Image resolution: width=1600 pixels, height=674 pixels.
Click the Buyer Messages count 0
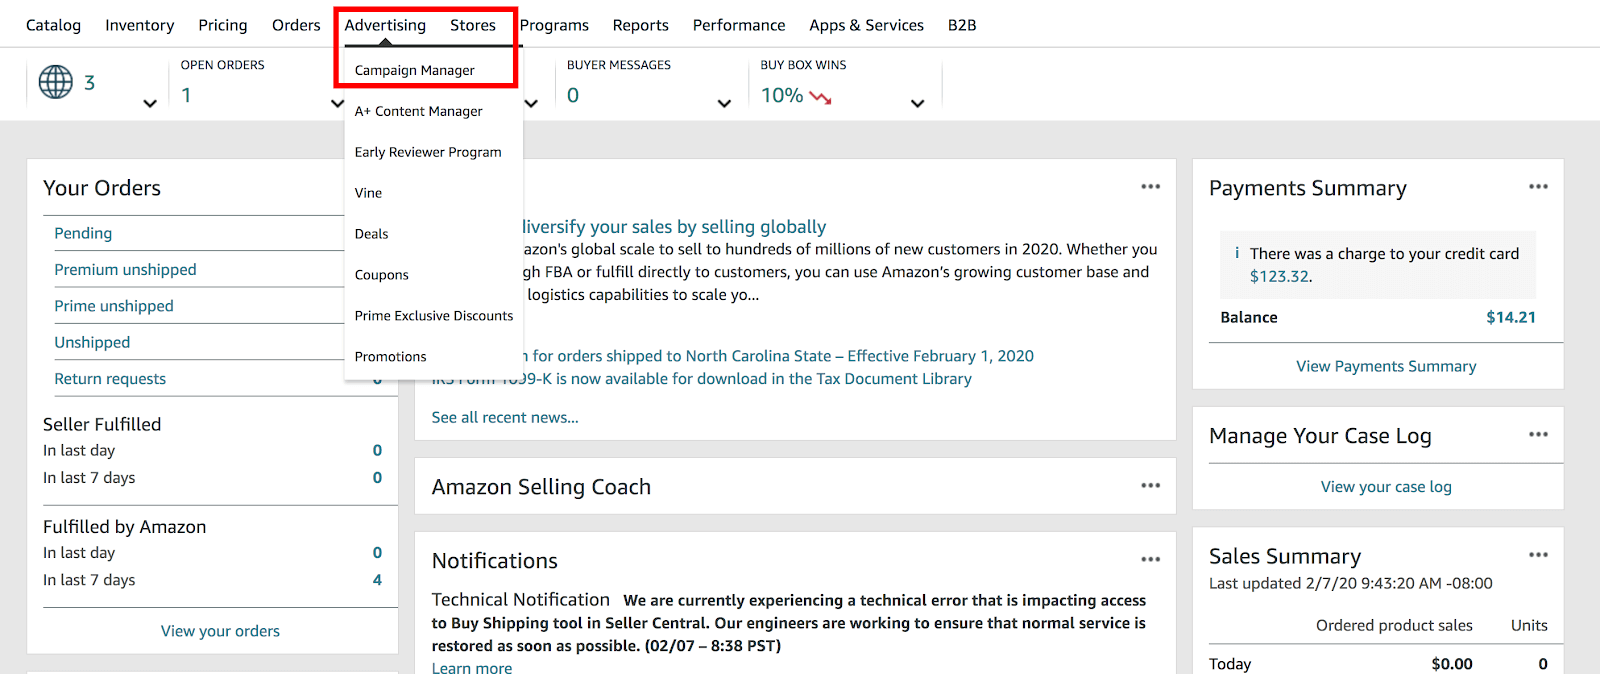pos(573,95)
